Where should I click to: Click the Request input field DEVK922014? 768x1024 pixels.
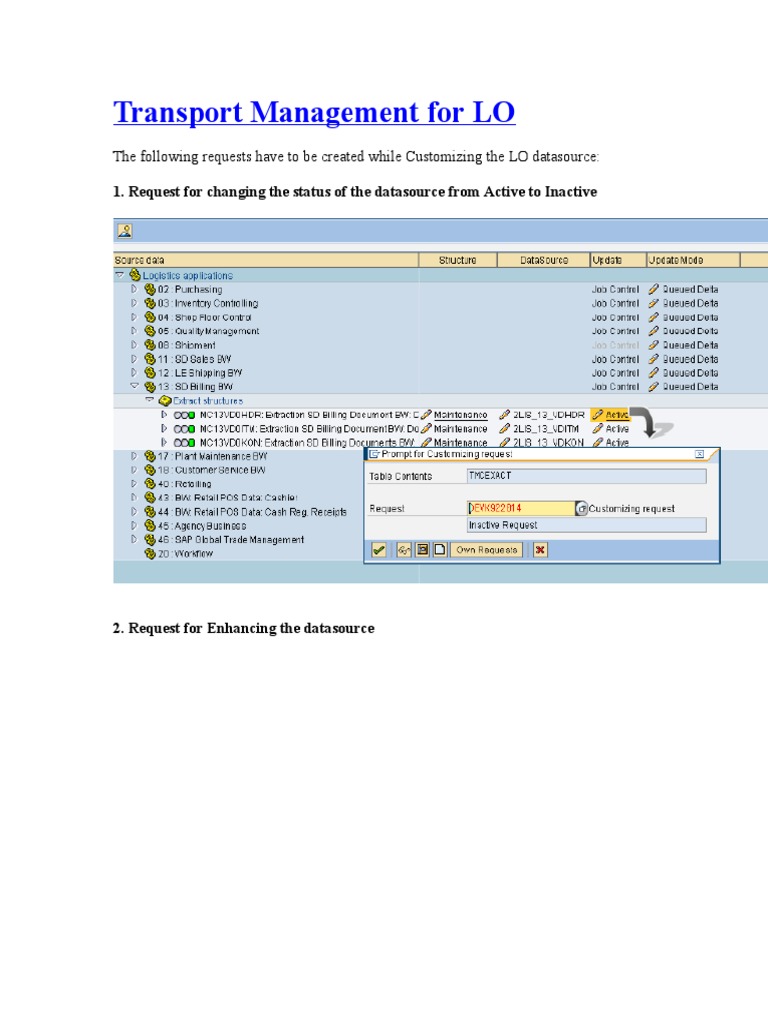(x=520, y=508)
